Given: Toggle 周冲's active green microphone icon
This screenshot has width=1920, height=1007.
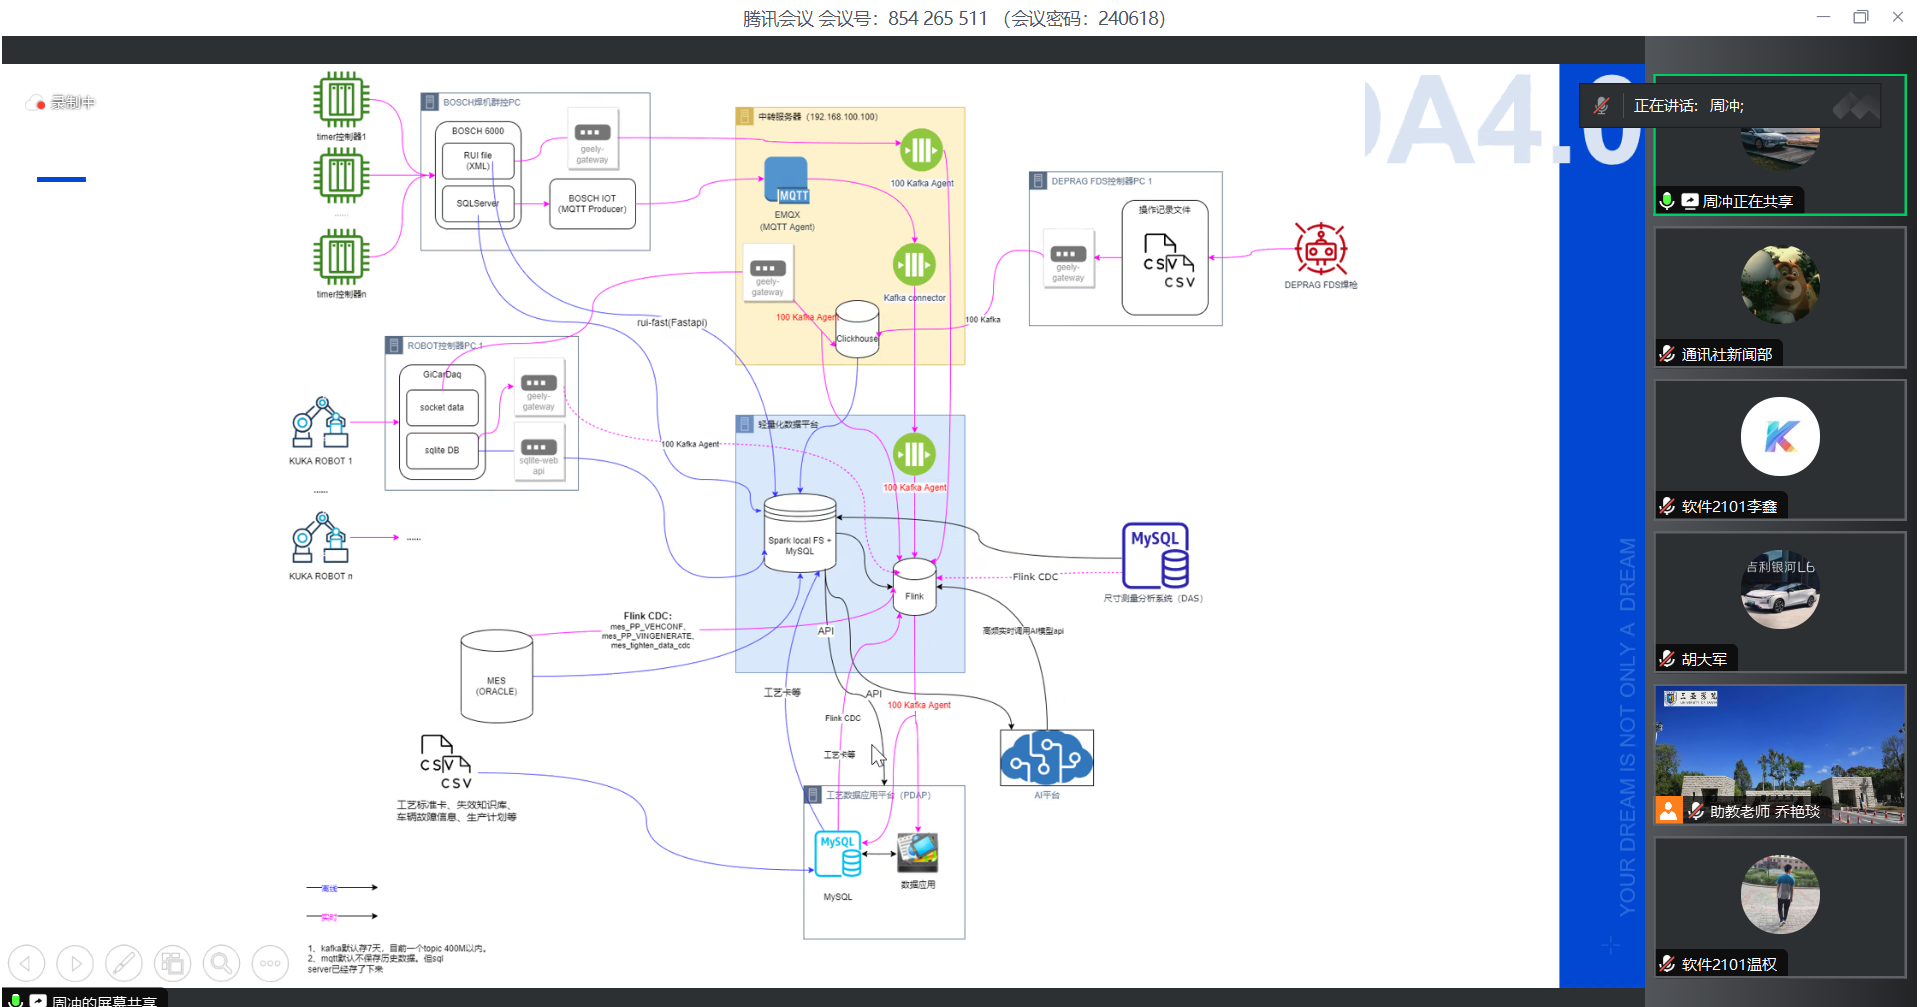Looking at the screenshot, I should [x=1667, y=201].
